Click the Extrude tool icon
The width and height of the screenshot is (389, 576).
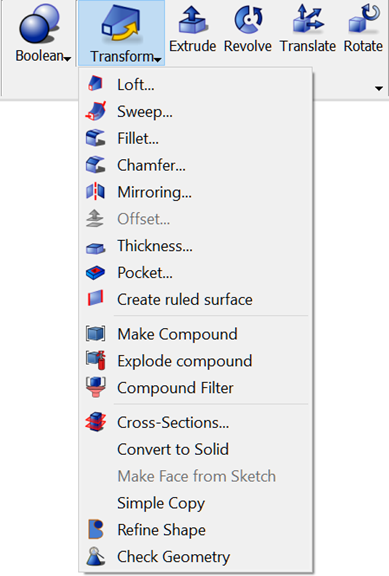pyautogui.click(x=193, y=19)
